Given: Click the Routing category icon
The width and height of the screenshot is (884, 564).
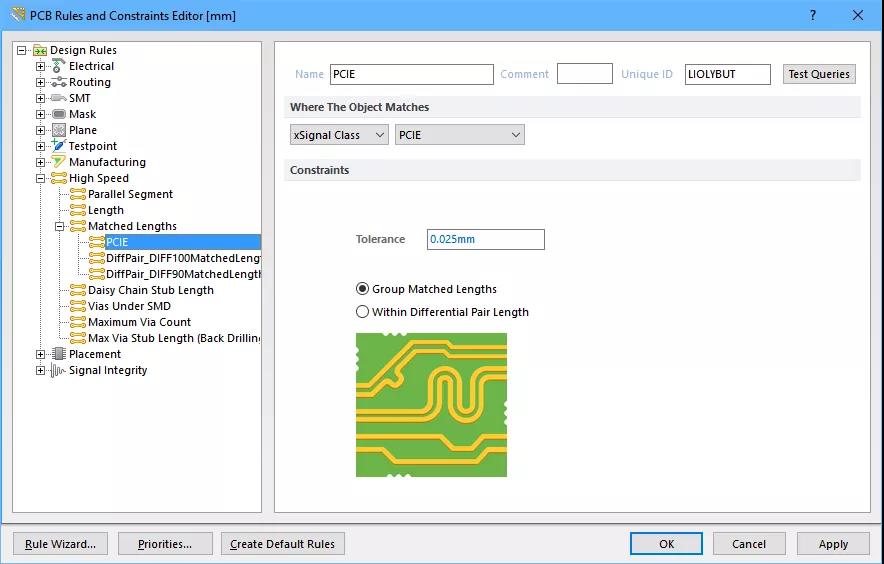Looking at the screenshot, I should pos(58,82).
